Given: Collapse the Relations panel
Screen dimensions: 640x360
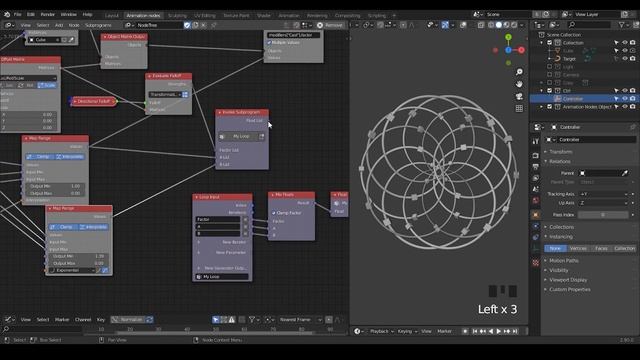Looking at the screenshot, I should coord(559,162).
